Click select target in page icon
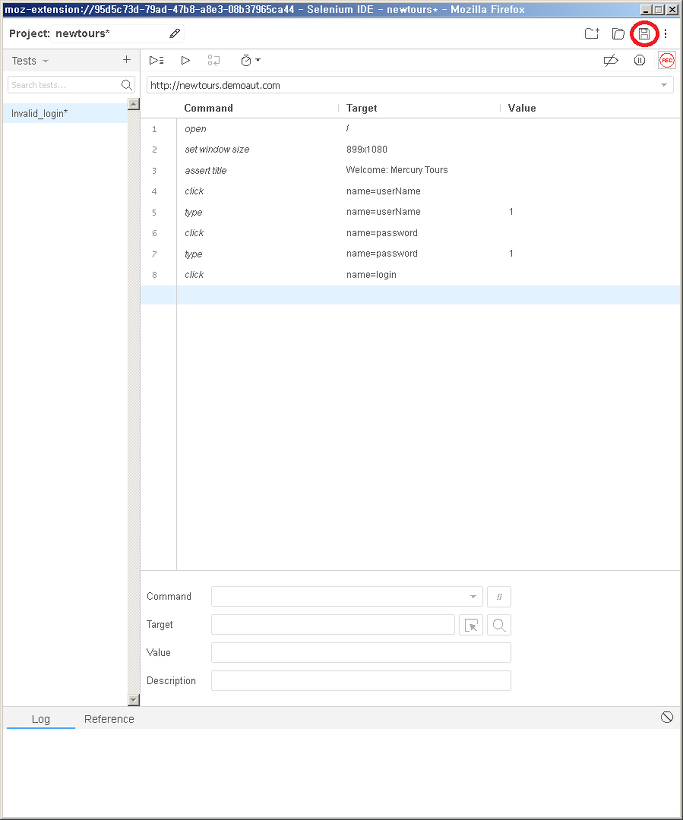This screenshot has height=820, width=683. tap(471, 625)
